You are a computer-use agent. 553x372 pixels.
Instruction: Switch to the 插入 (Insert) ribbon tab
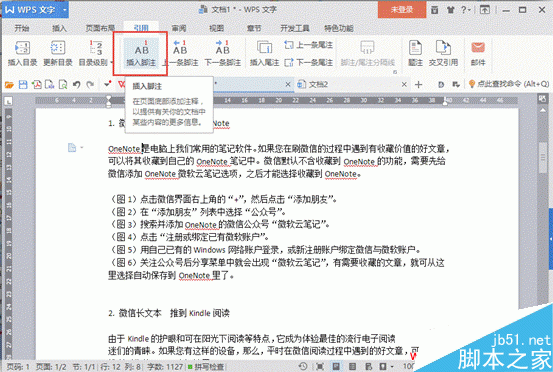coord(59,28)
